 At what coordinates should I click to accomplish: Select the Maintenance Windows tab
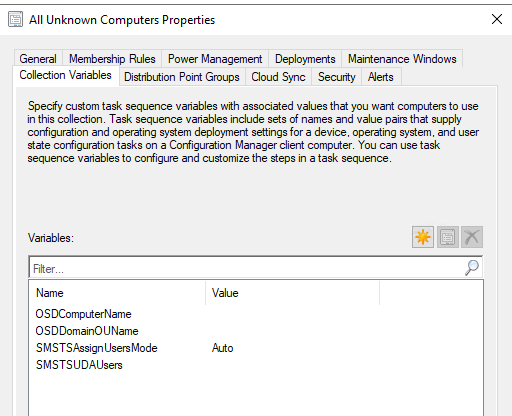(x=402, y=59)
